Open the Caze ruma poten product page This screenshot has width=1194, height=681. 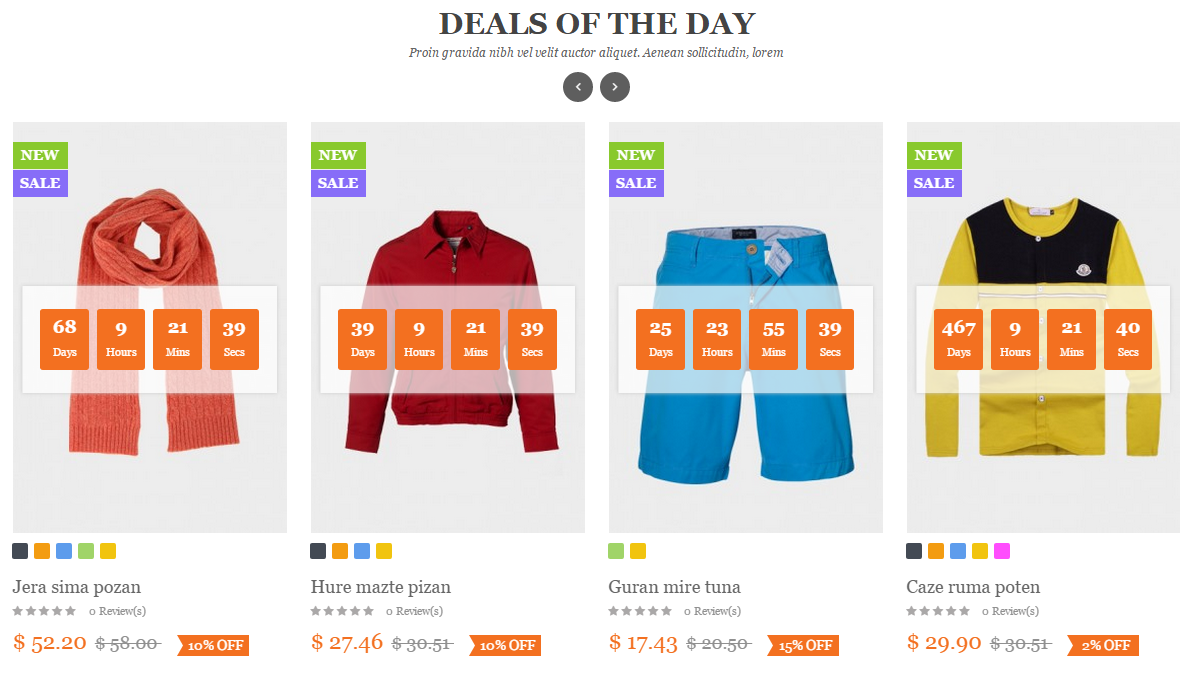(973, 587)
